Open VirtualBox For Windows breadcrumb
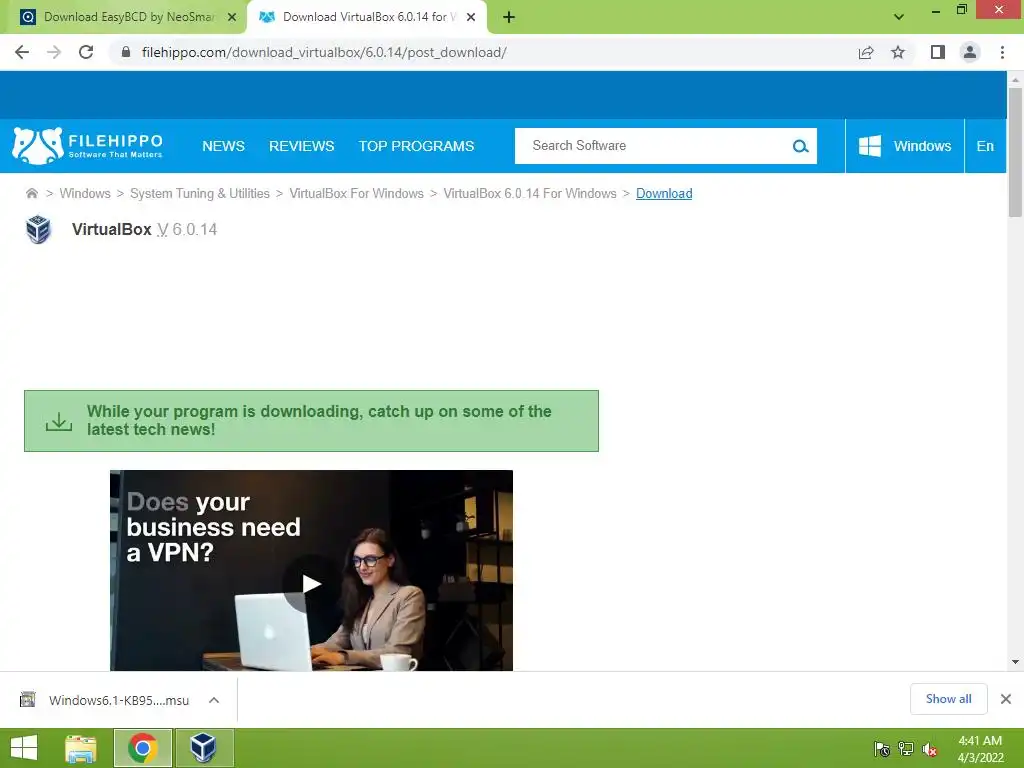The width and height of the screenshot is (1024, 768). pyautogui.click(x=357, y=193)
